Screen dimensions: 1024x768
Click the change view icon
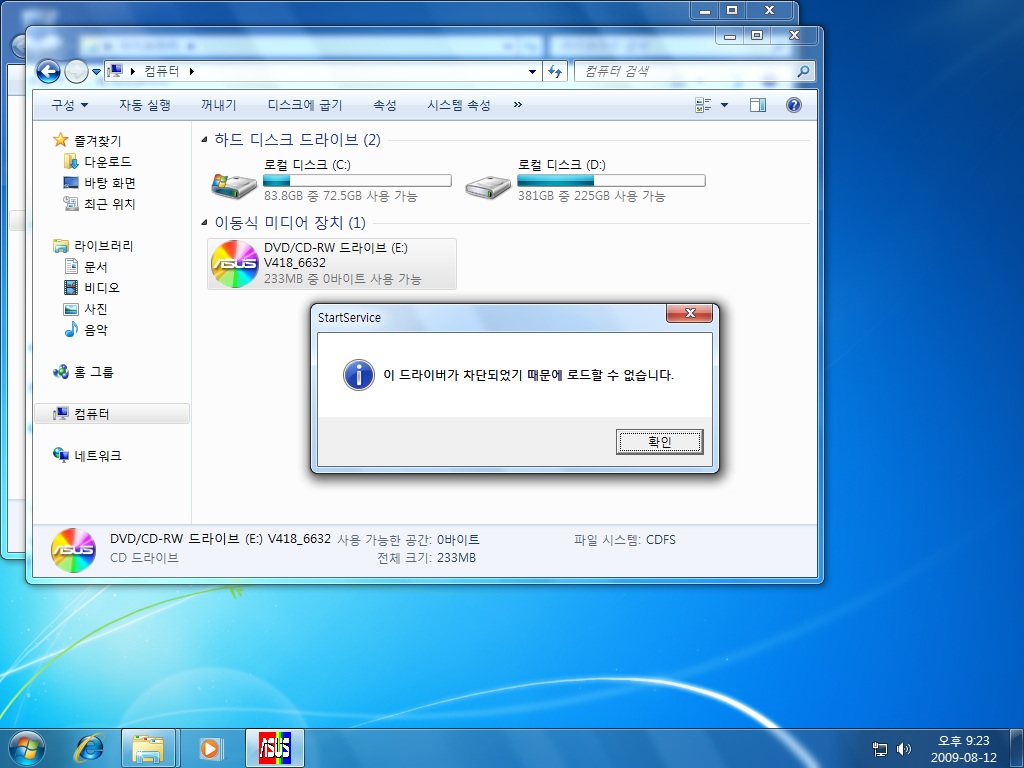(703, 105)
